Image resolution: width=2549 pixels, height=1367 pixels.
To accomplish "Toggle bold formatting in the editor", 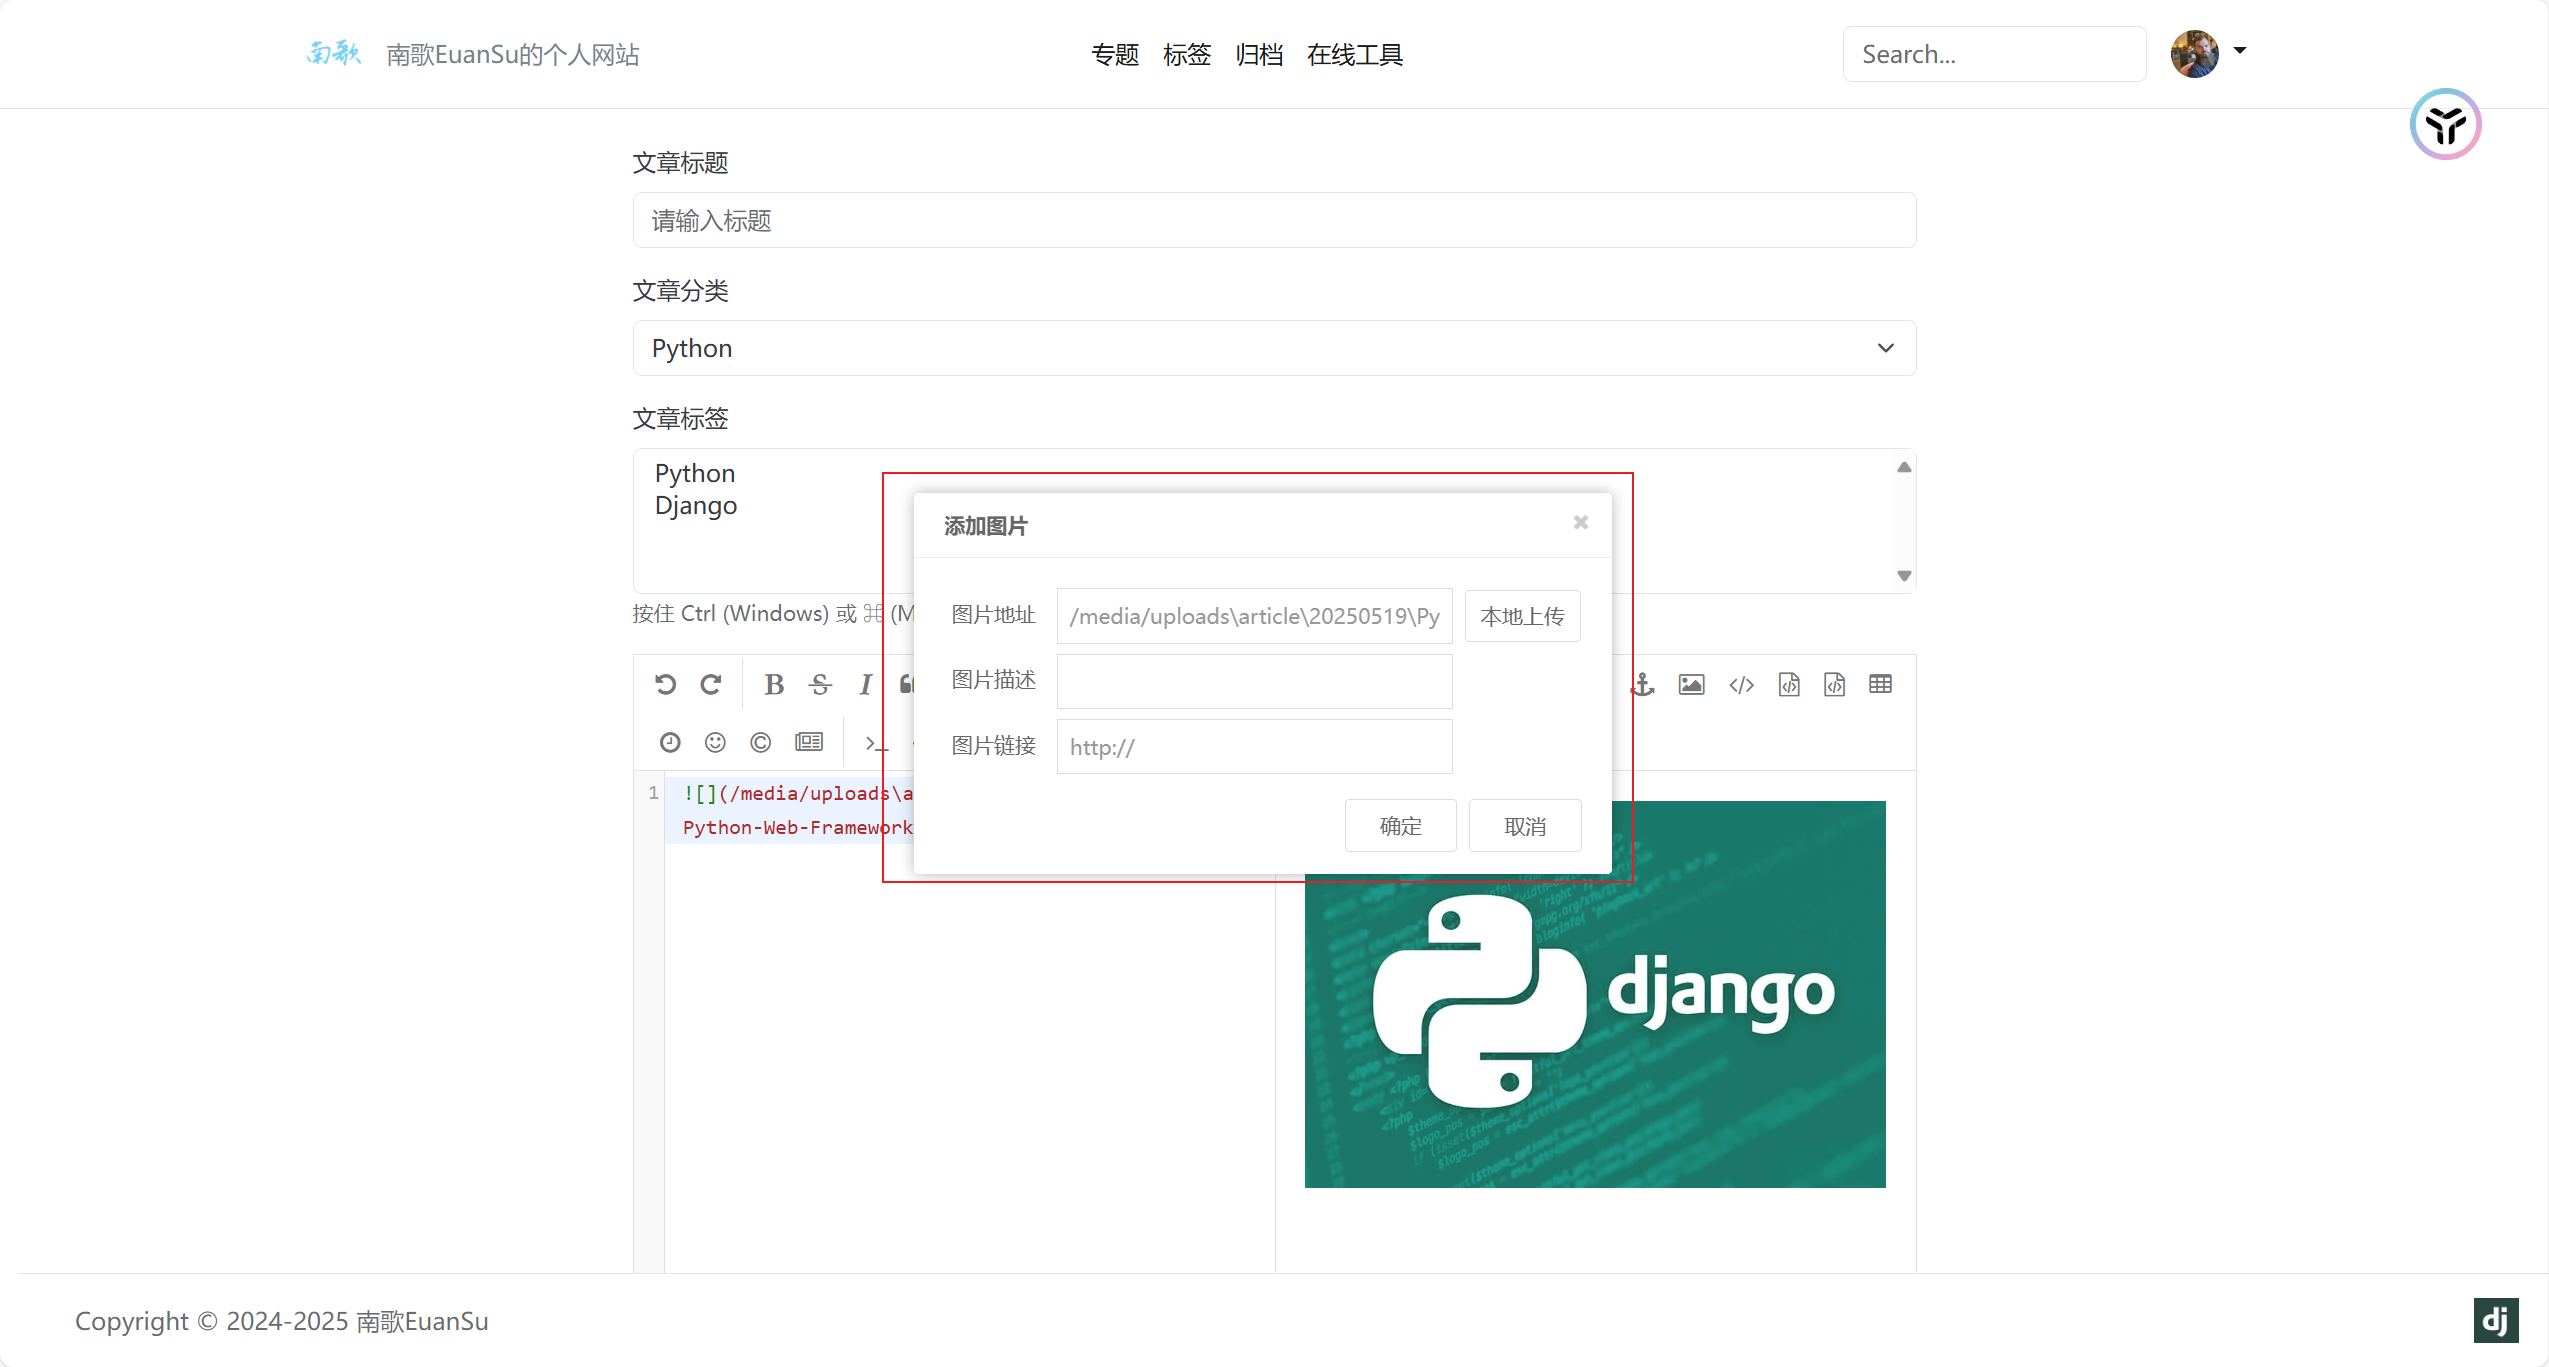I will (773, 684).
